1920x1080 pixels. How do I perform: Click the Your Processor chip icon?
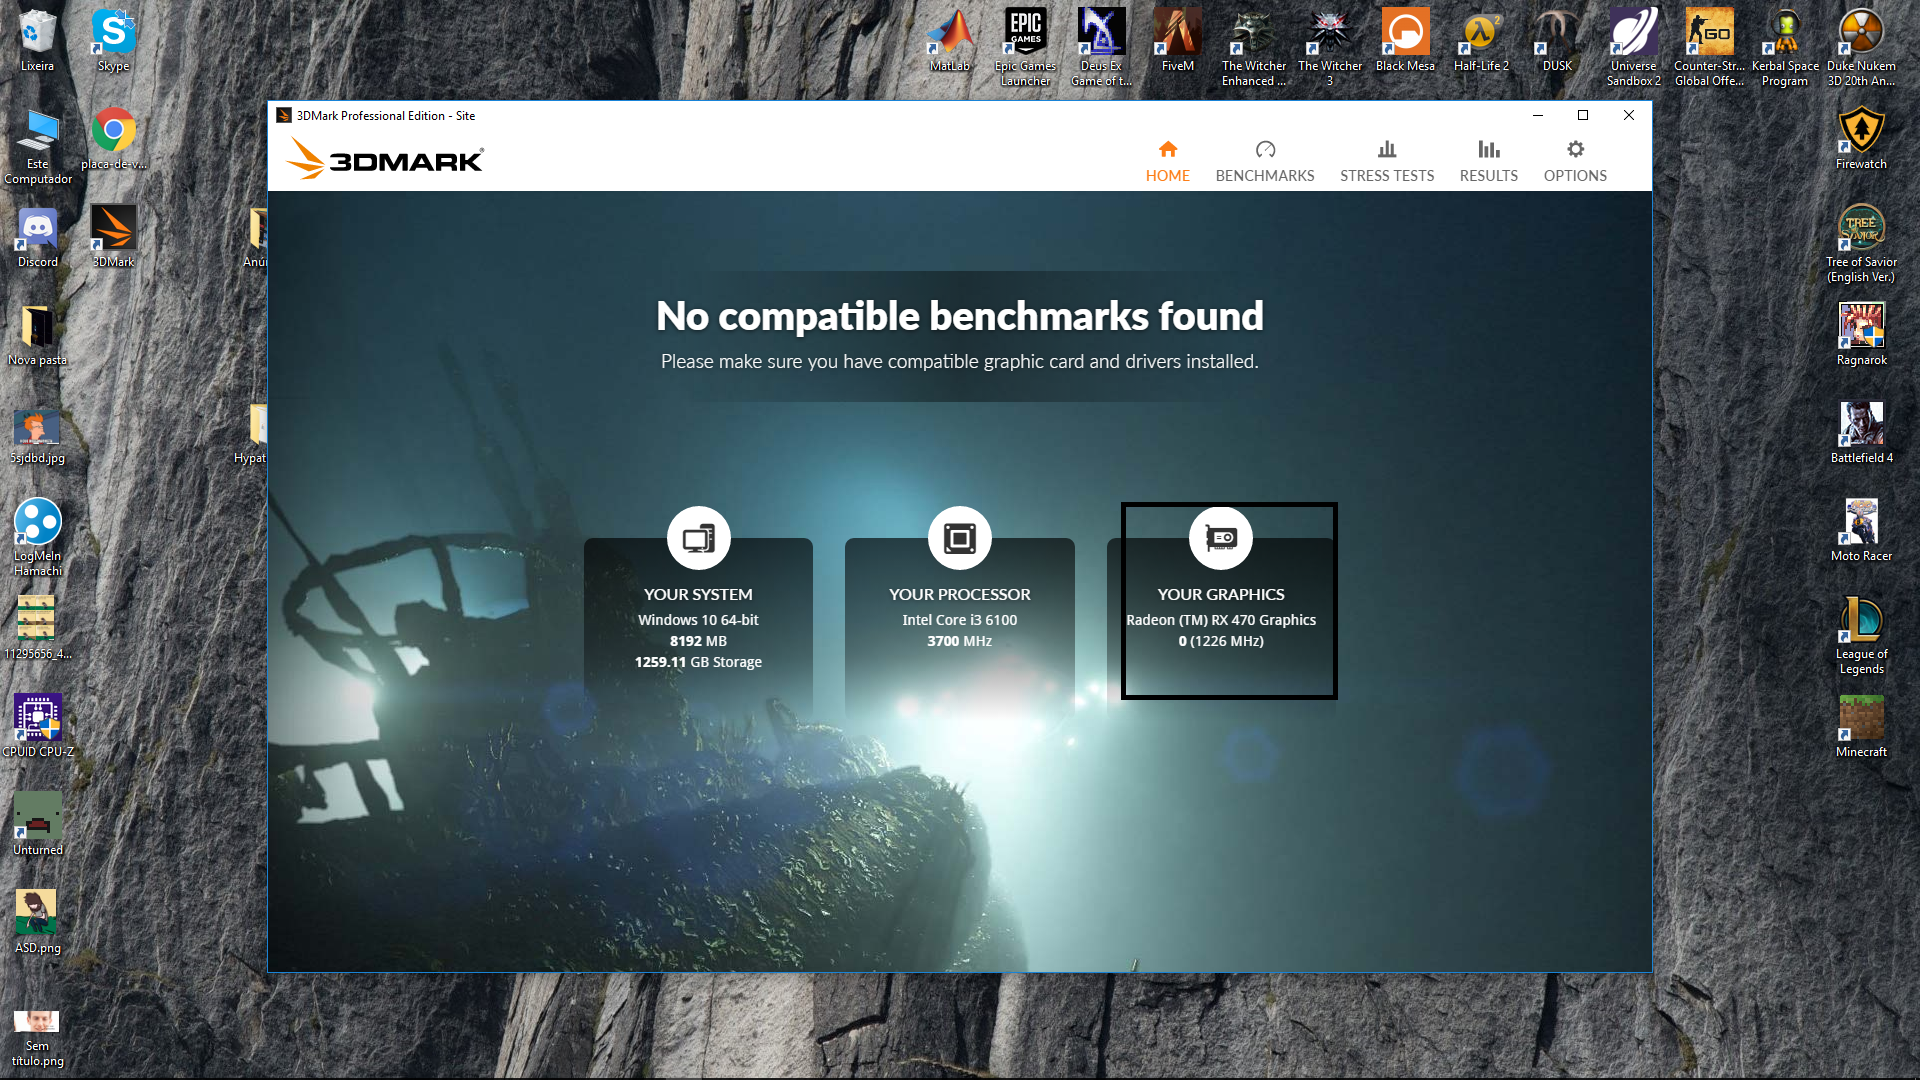[x=959, y=538]
